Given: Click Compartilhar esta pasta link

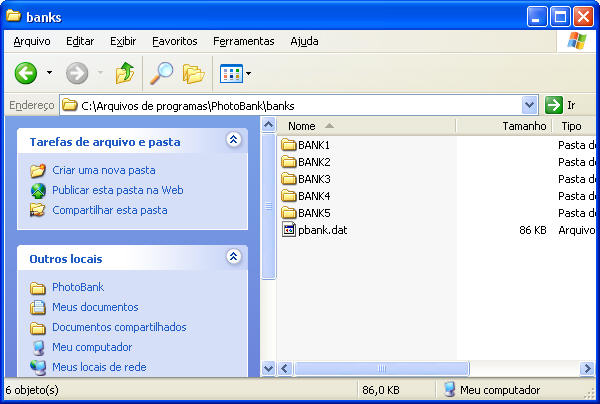Looking at the screenshot, I should pyautogui.click(x=109, y=210).
